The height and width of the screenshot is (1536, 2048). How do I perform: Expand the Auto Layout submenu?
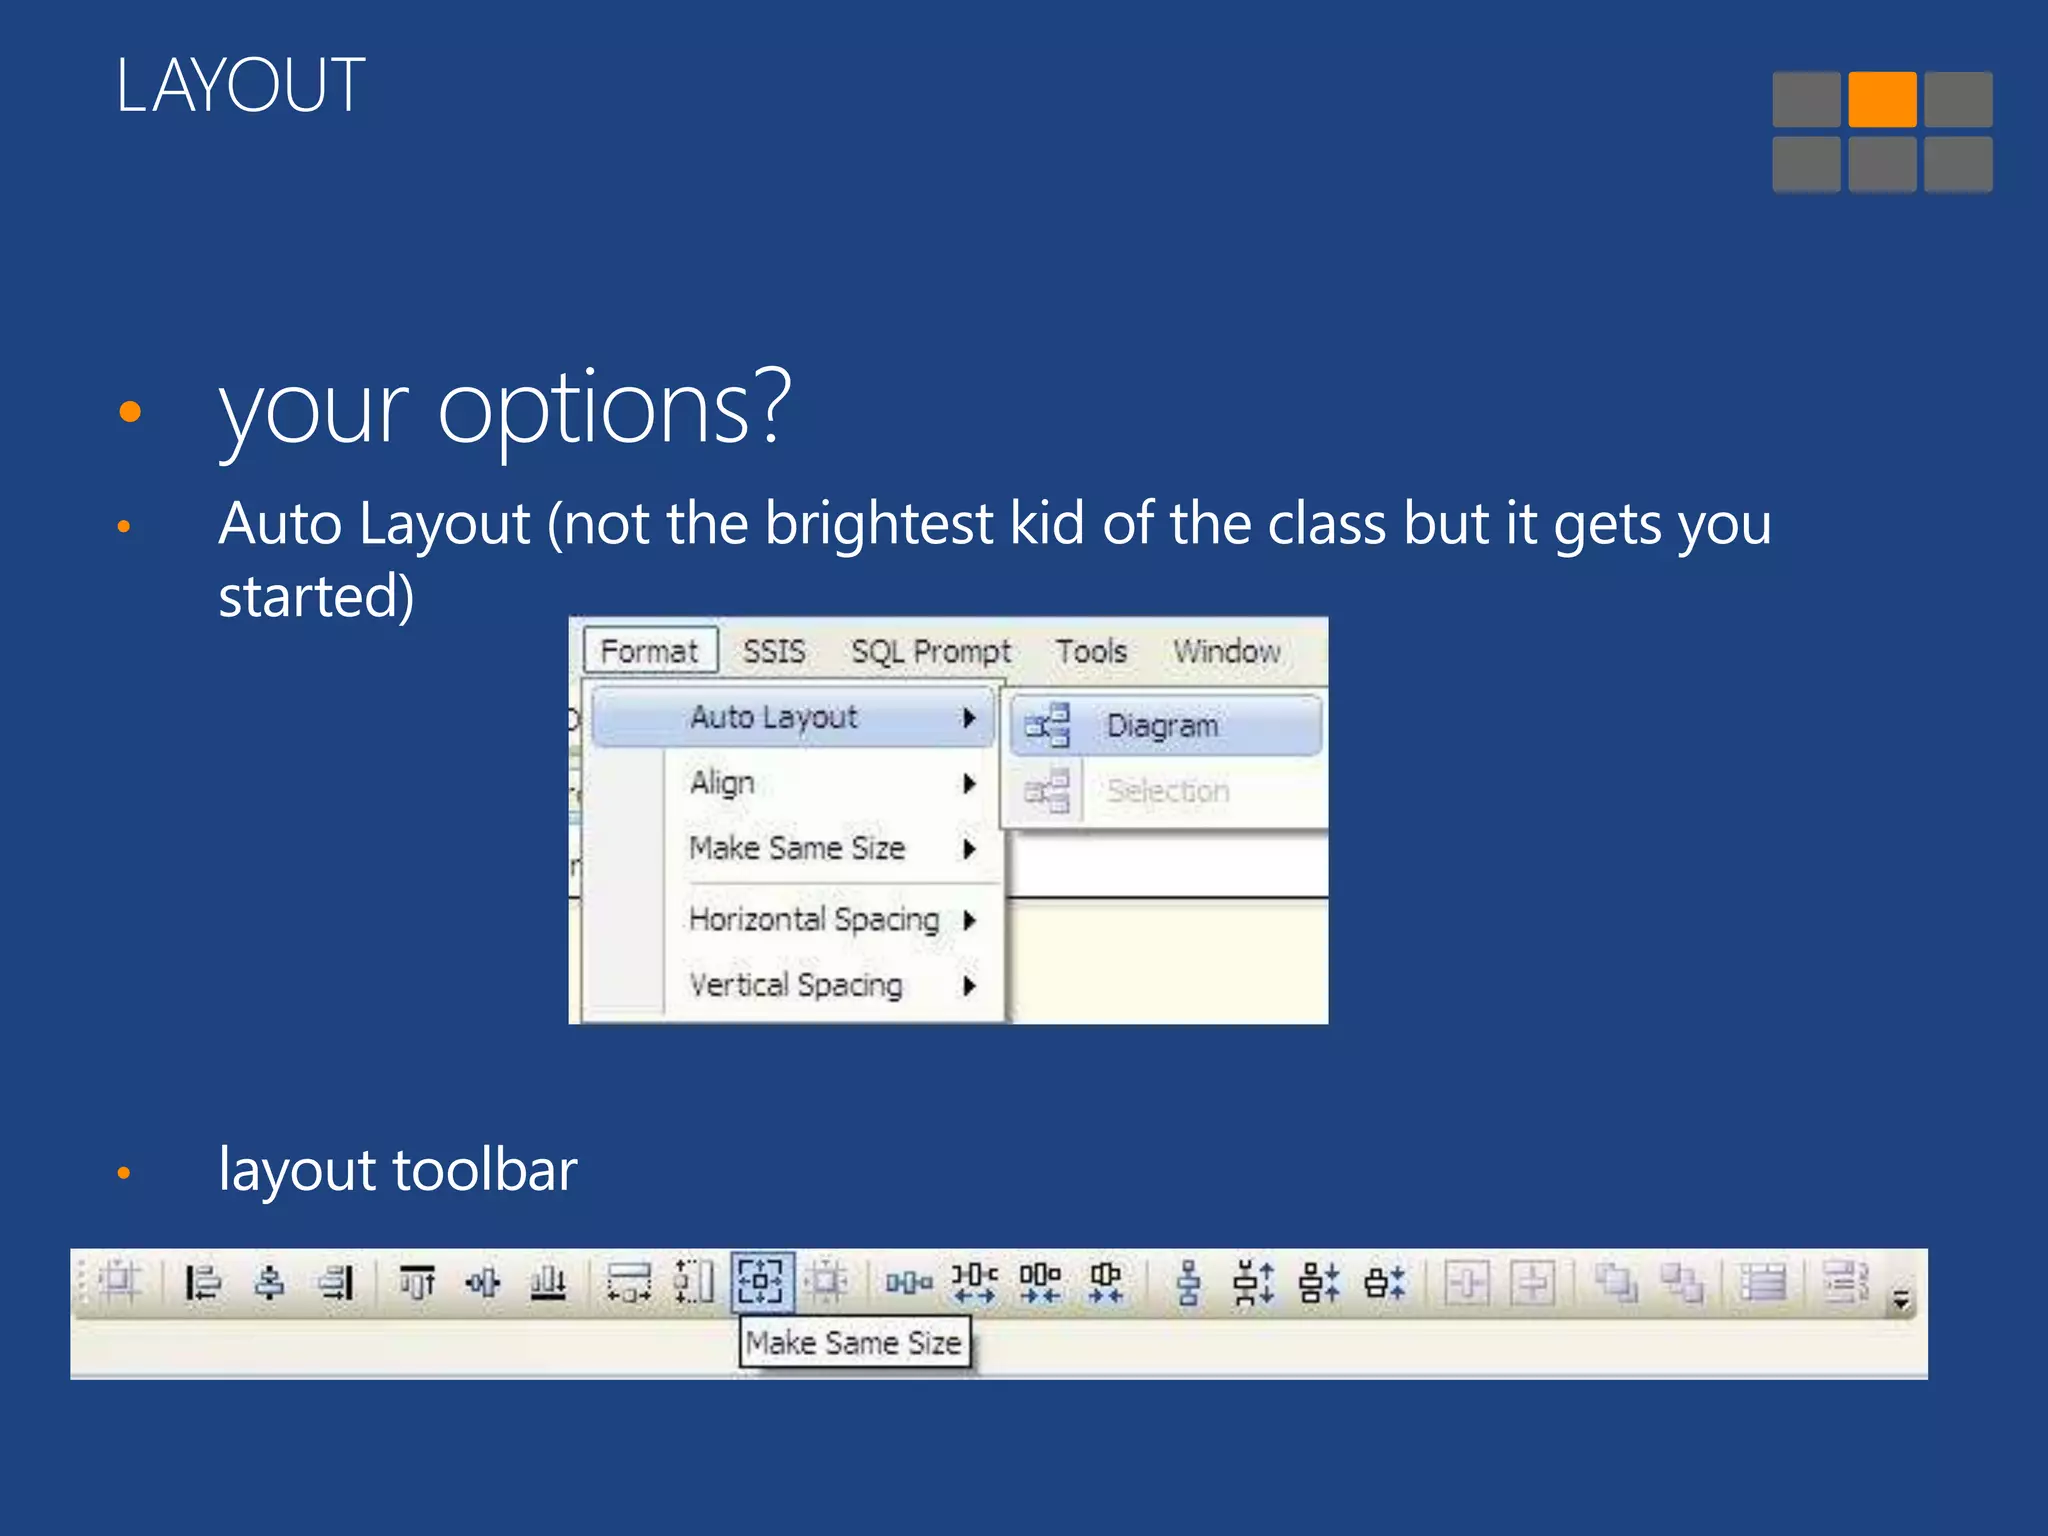click(x=793, y=717)
